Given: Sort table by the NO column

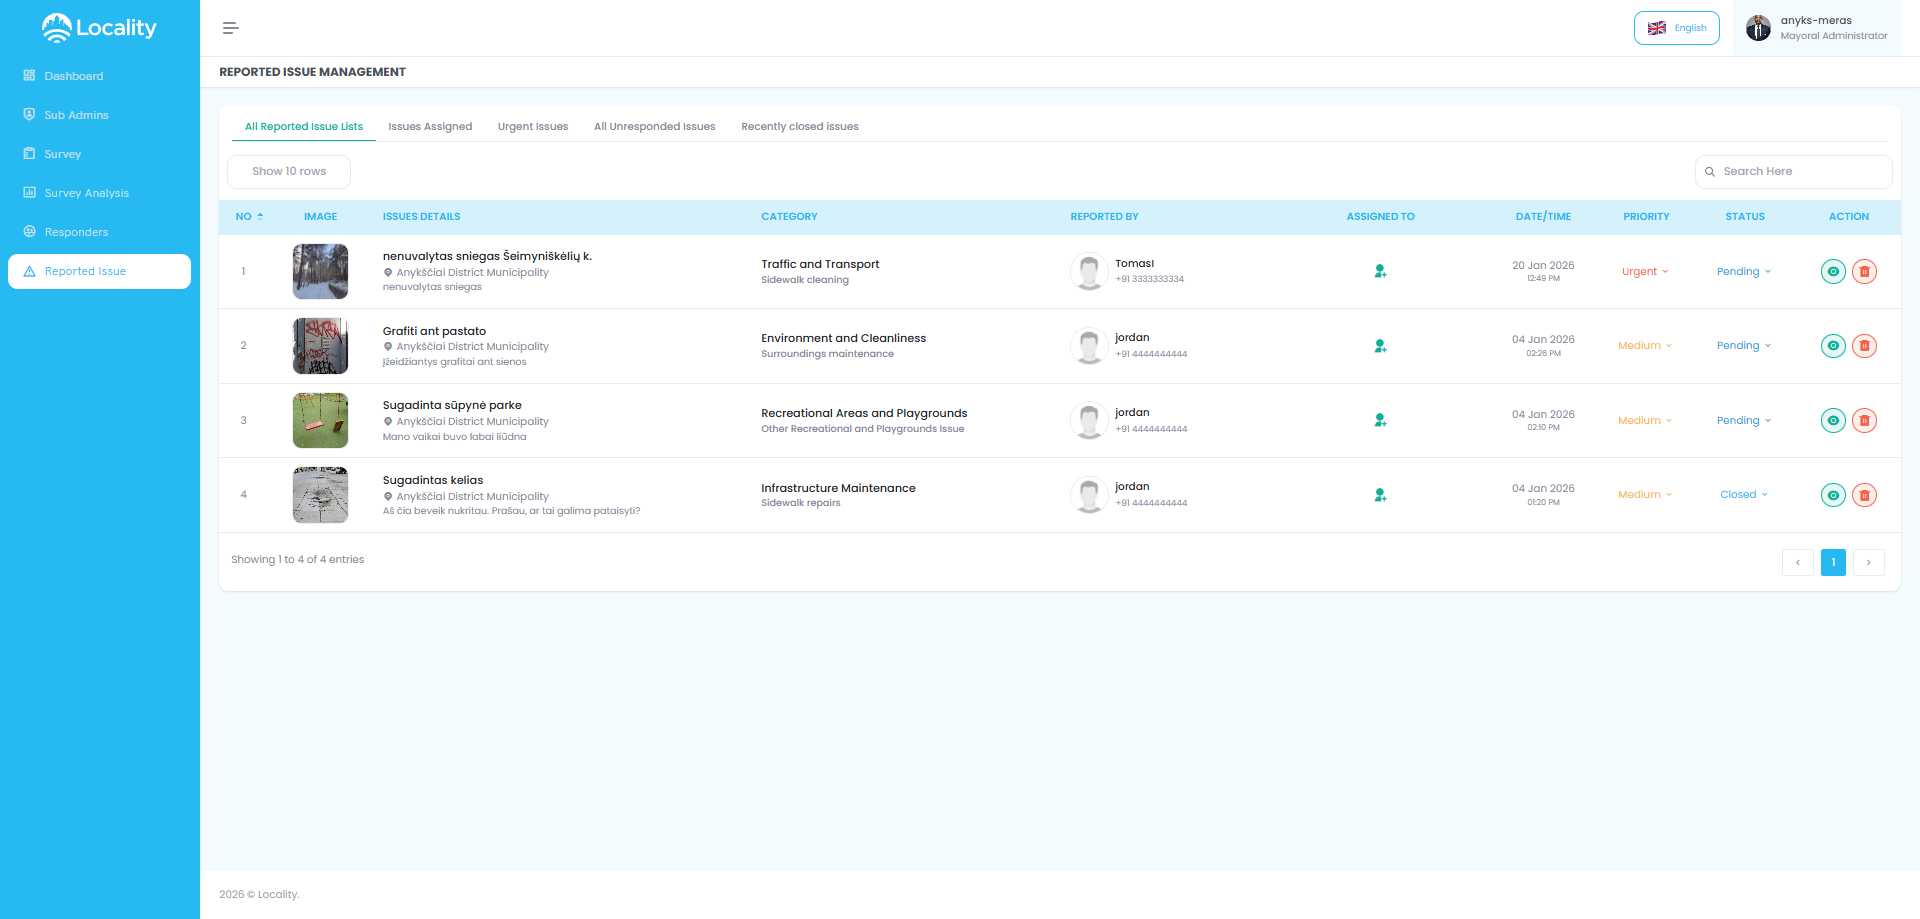Looking at the screenshot, I should coord(249,216).
